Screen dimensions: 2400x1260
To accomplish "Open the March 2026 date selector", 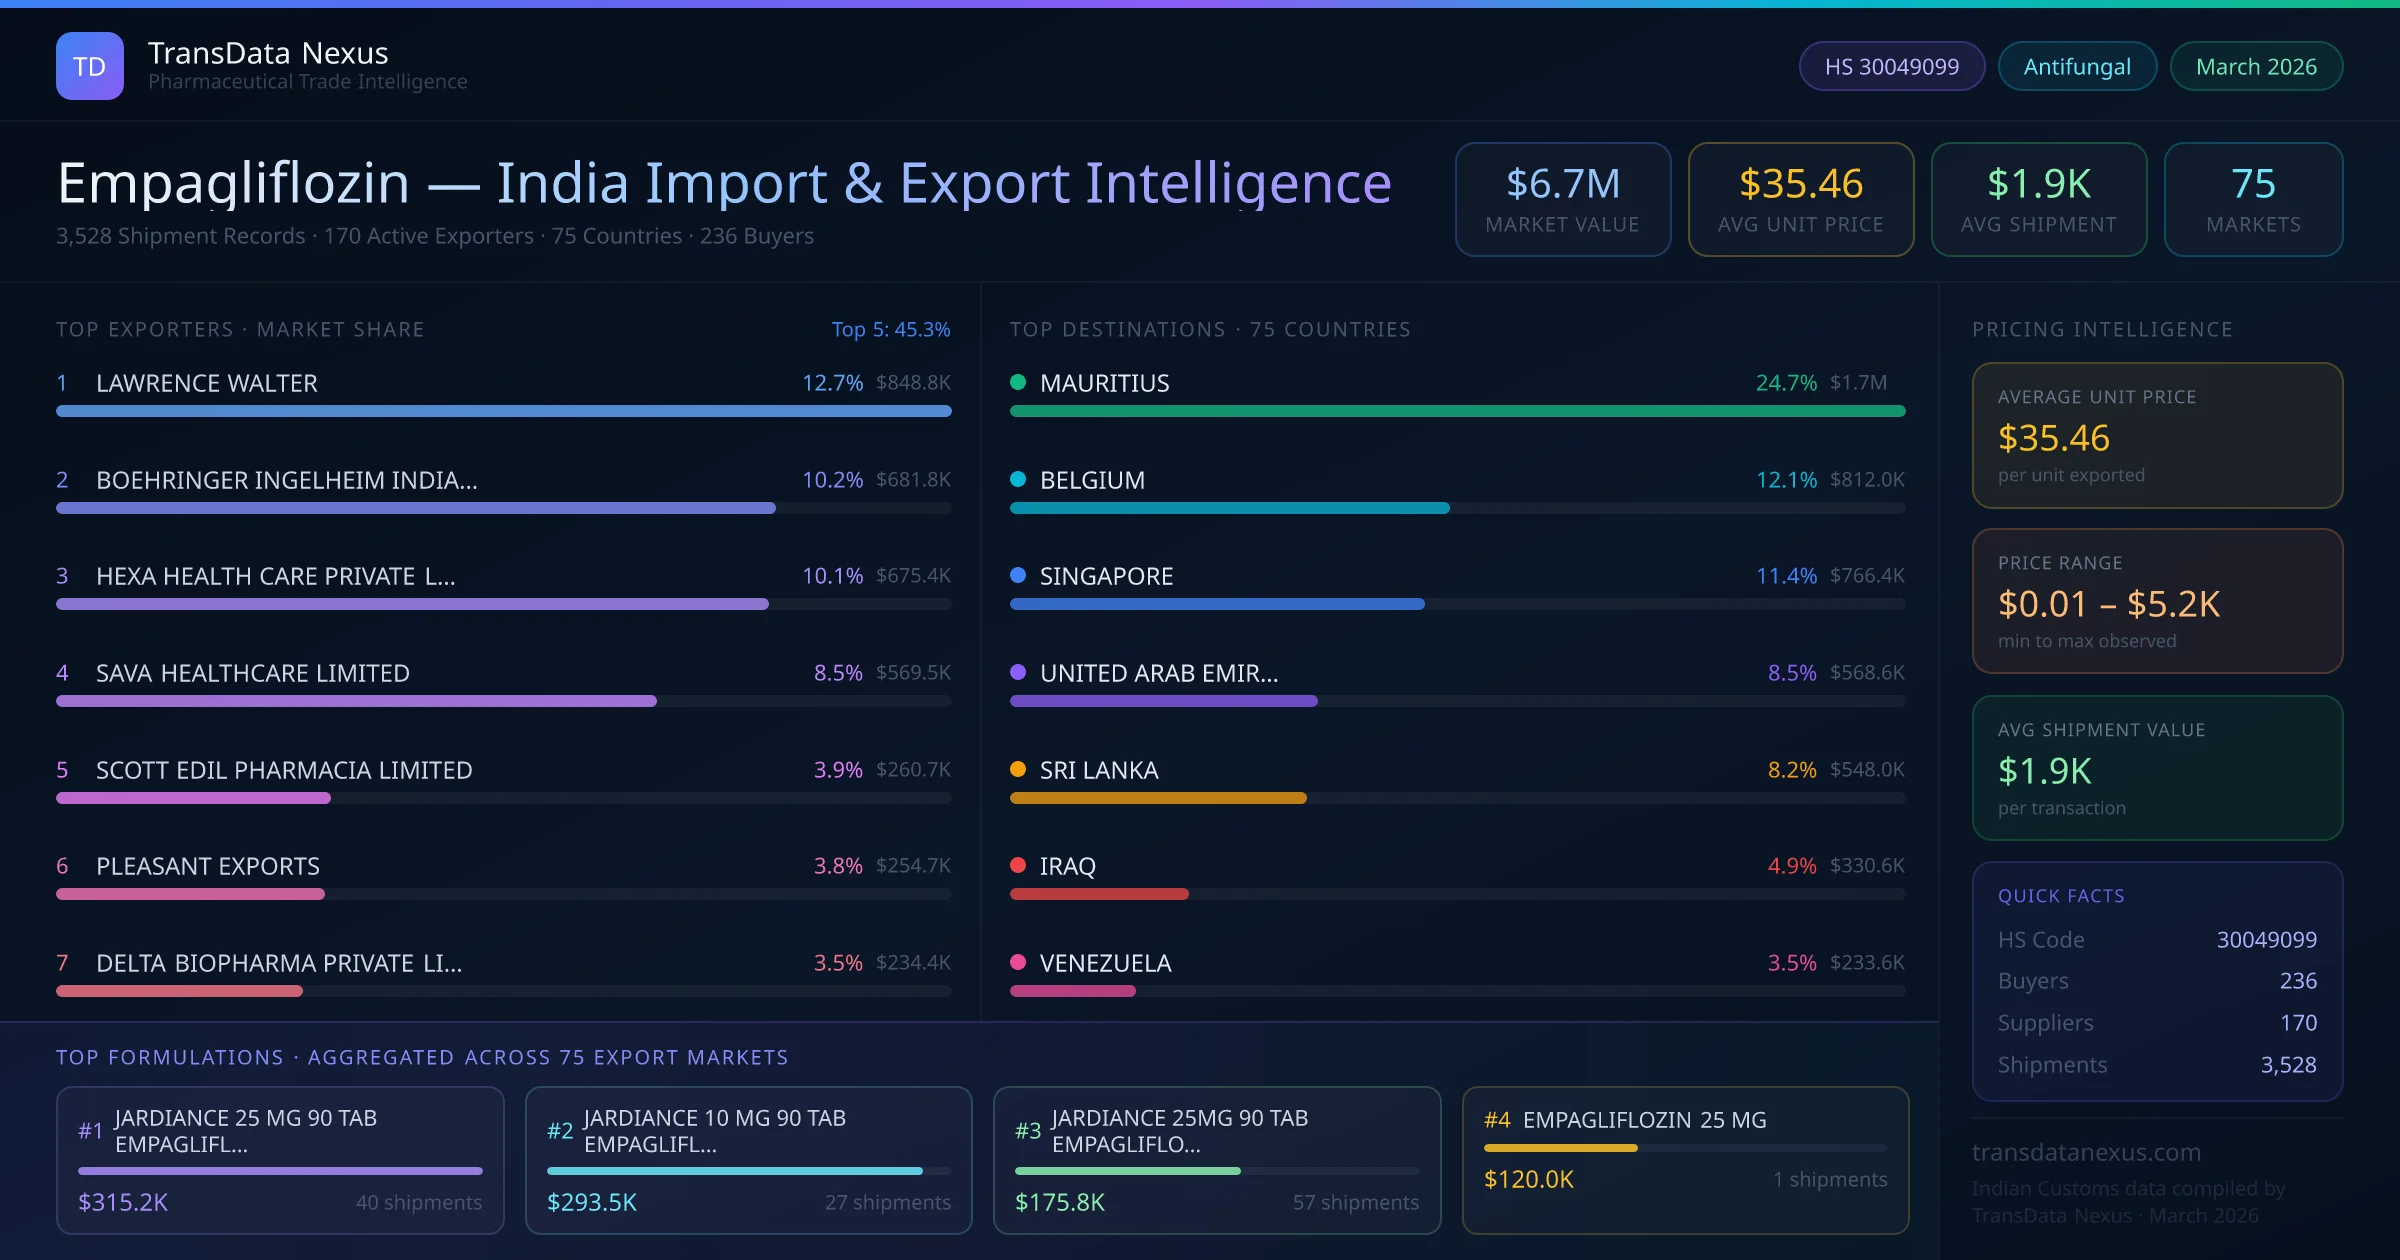I will click(2256, 65).
